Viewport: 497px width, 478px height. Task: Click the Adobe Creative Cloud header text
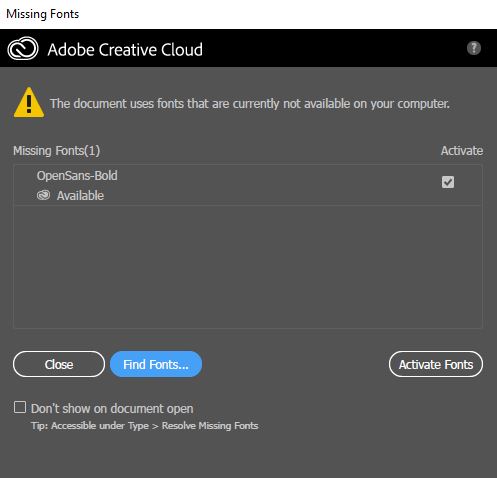pos(125,49)
